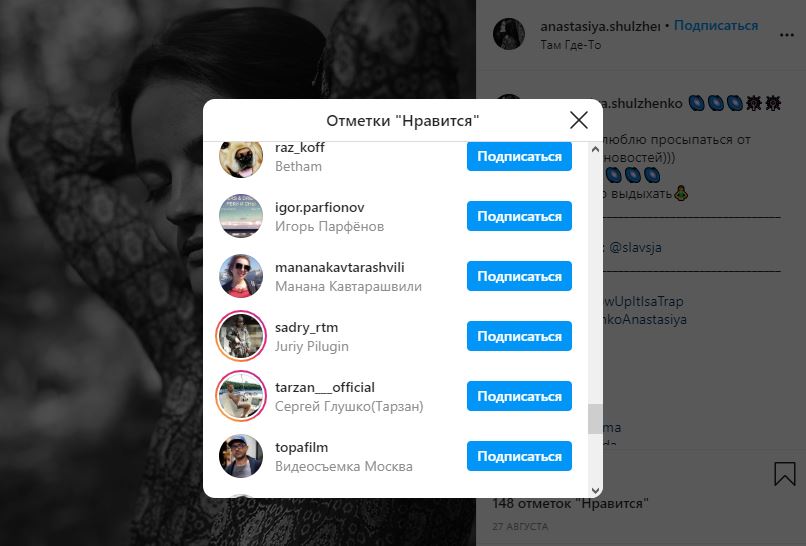
Task: Click the likes list scrollbar up arrow
Action: [x=595, y=150]
